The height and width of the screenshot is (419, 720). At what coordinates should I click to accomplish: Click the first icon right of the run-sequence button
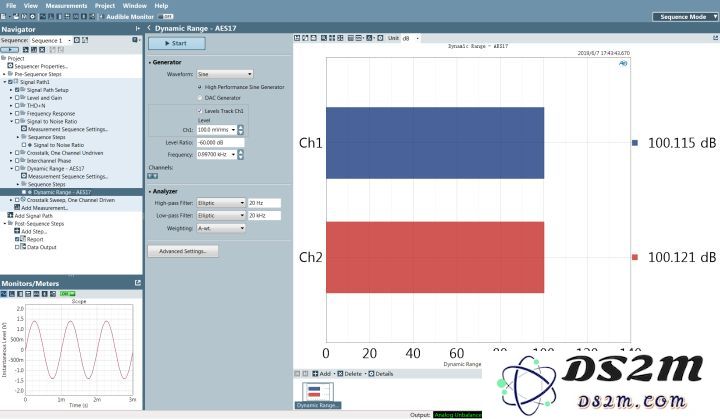(26, 50)
